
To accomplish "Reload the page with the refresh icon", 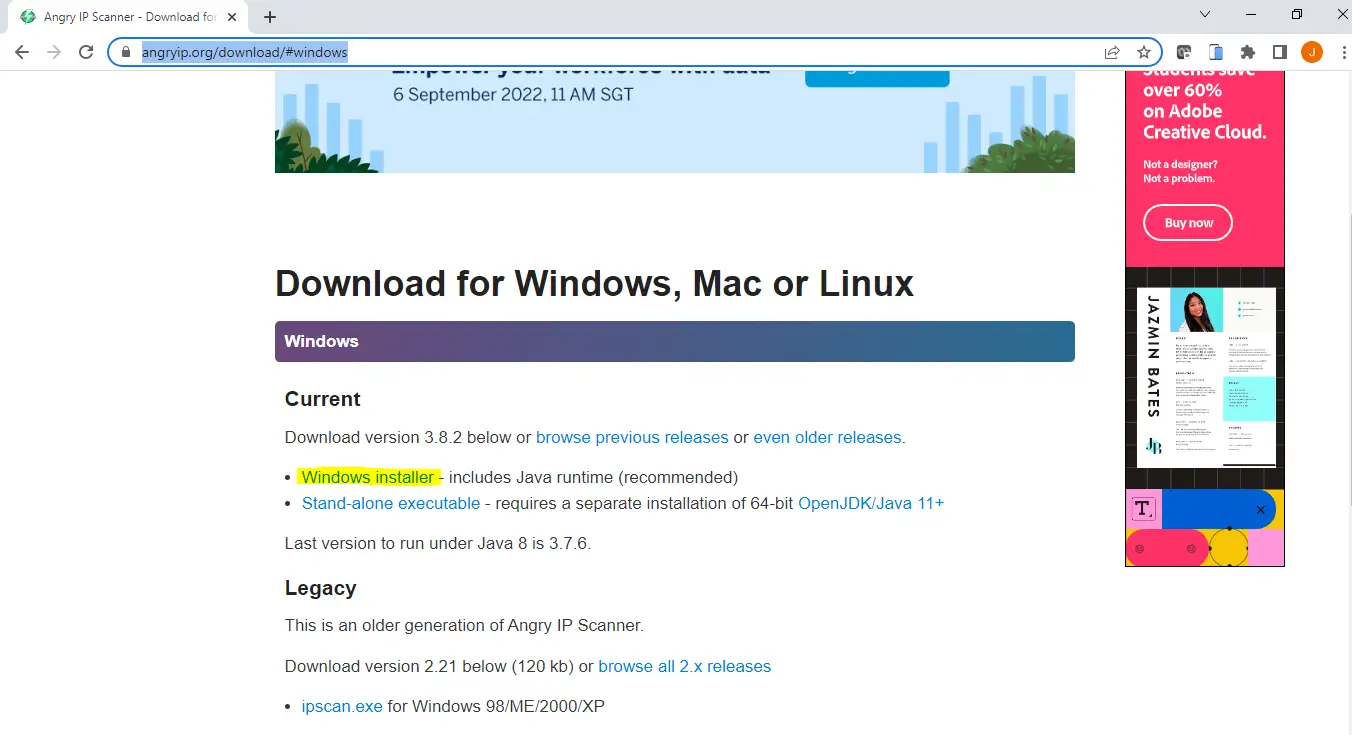I will 86,52.
